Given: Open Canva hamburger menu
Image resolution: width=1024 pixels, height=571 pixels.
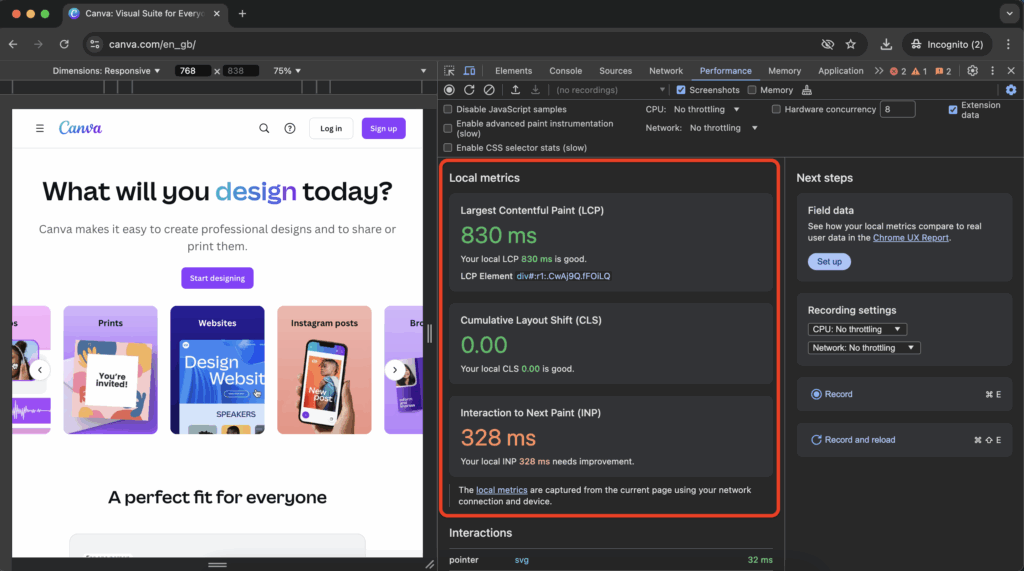Looking at the screenshot, I should (x=40, y=128).
